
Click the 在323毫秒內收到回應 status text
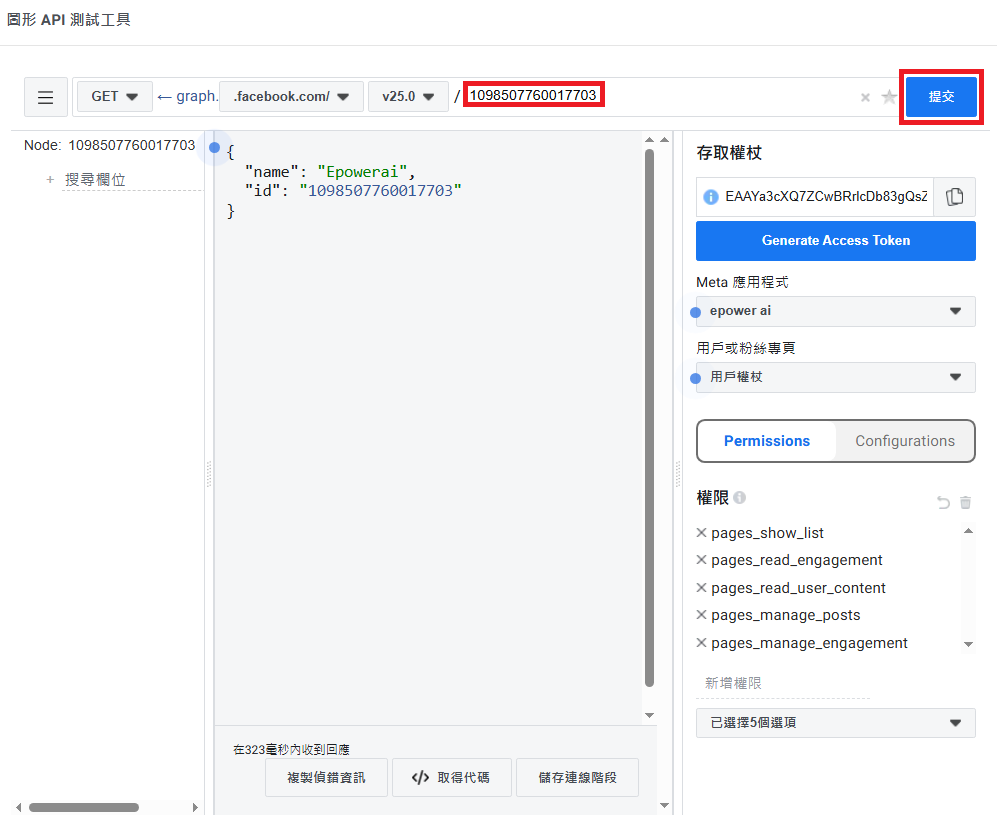pos(291,750)
